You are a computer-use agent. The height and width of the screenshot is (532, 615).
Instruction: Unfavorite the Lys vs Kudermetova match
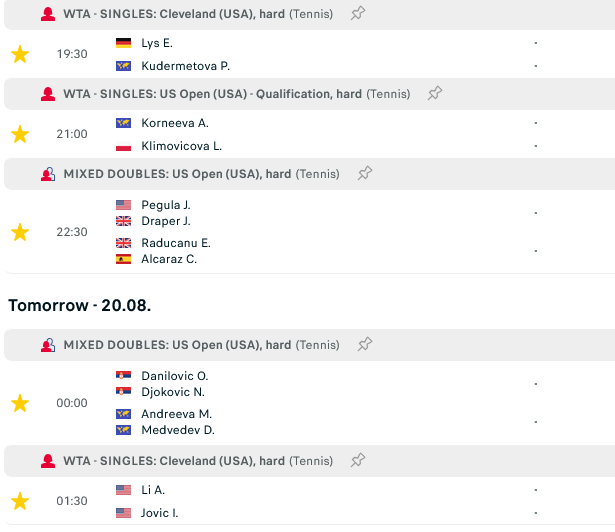pos(20,54)
